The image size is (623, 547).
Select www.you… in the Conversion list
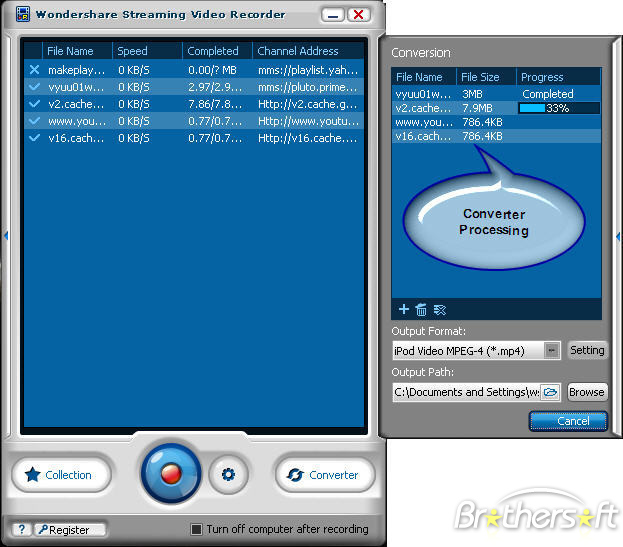click(424, 122)
